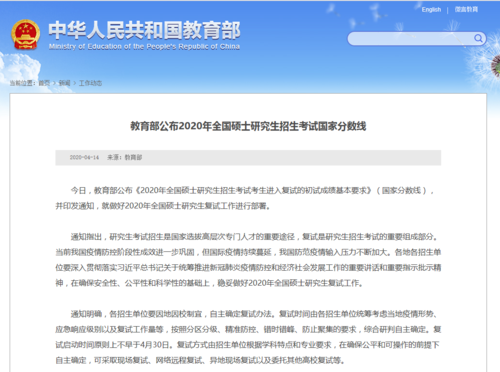This screenshot has height=372, width=500.
Task: Click the national emblem logo
Action: (26, 35)
